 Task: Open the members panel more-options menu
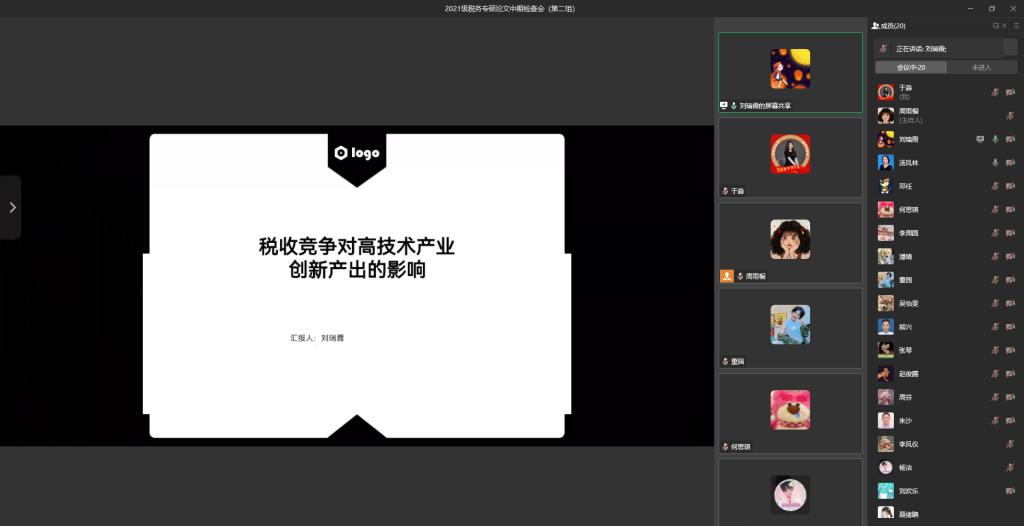tap(1016, 25)
